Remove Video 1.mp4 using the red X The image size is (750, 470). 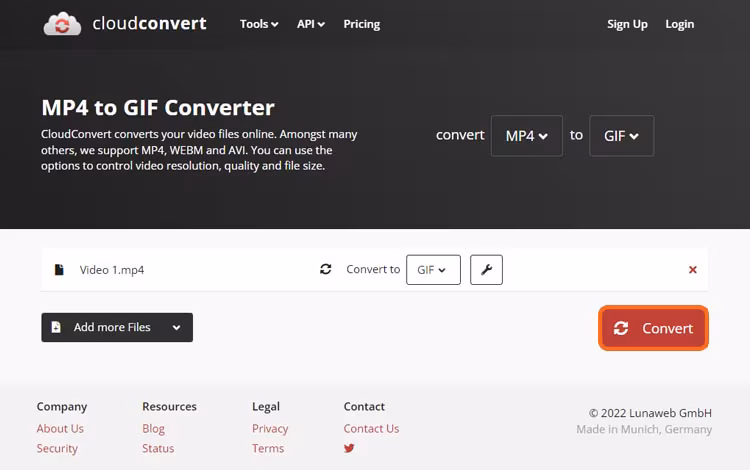[x=692, y=270]
